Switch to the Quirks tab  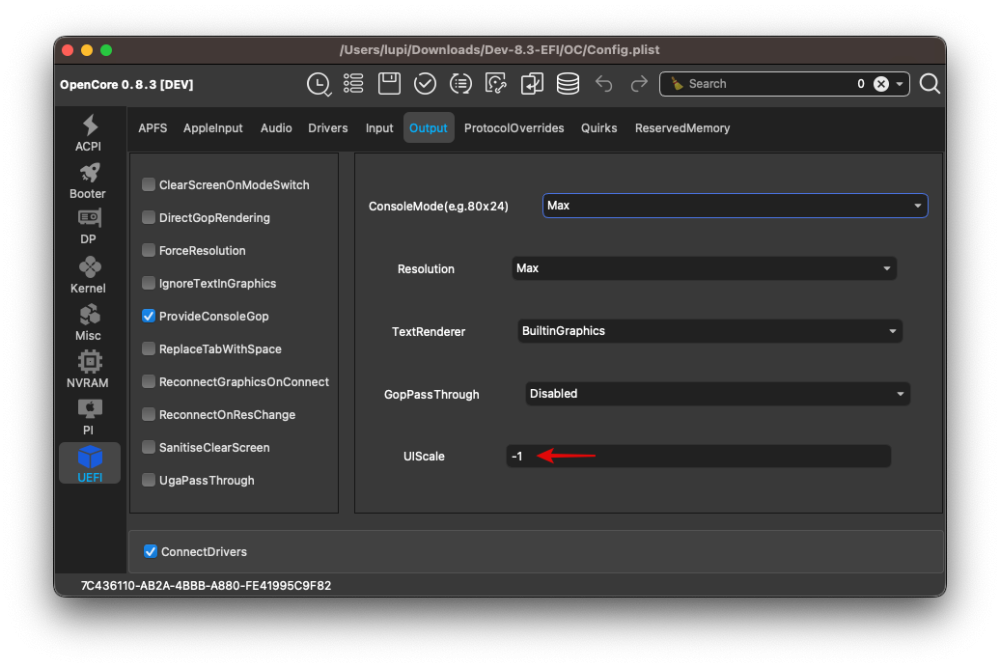coord(599,128)
